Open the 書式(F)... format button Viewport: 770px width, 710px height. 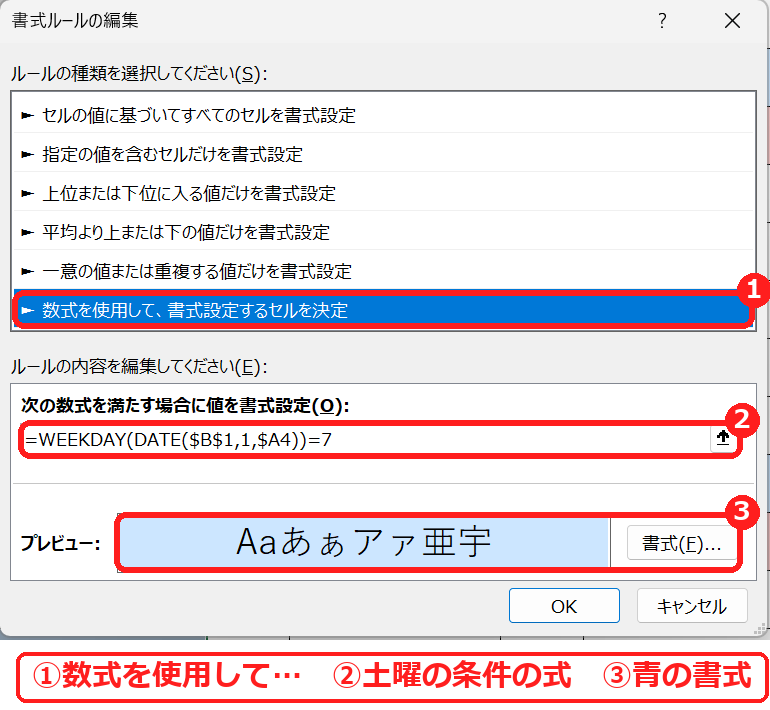coord(682,543)
